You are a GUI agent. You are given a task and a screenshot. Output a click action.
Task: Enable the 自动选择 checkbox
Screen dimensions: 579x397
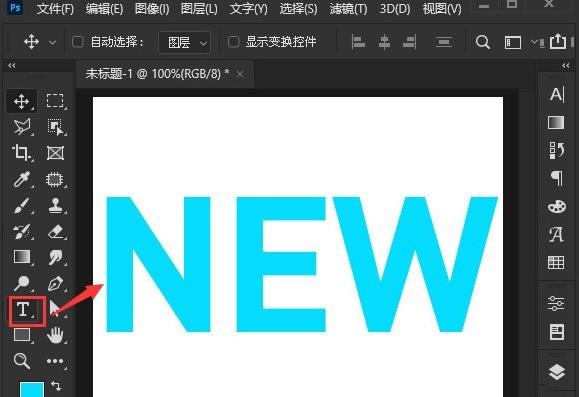[77, 42]
